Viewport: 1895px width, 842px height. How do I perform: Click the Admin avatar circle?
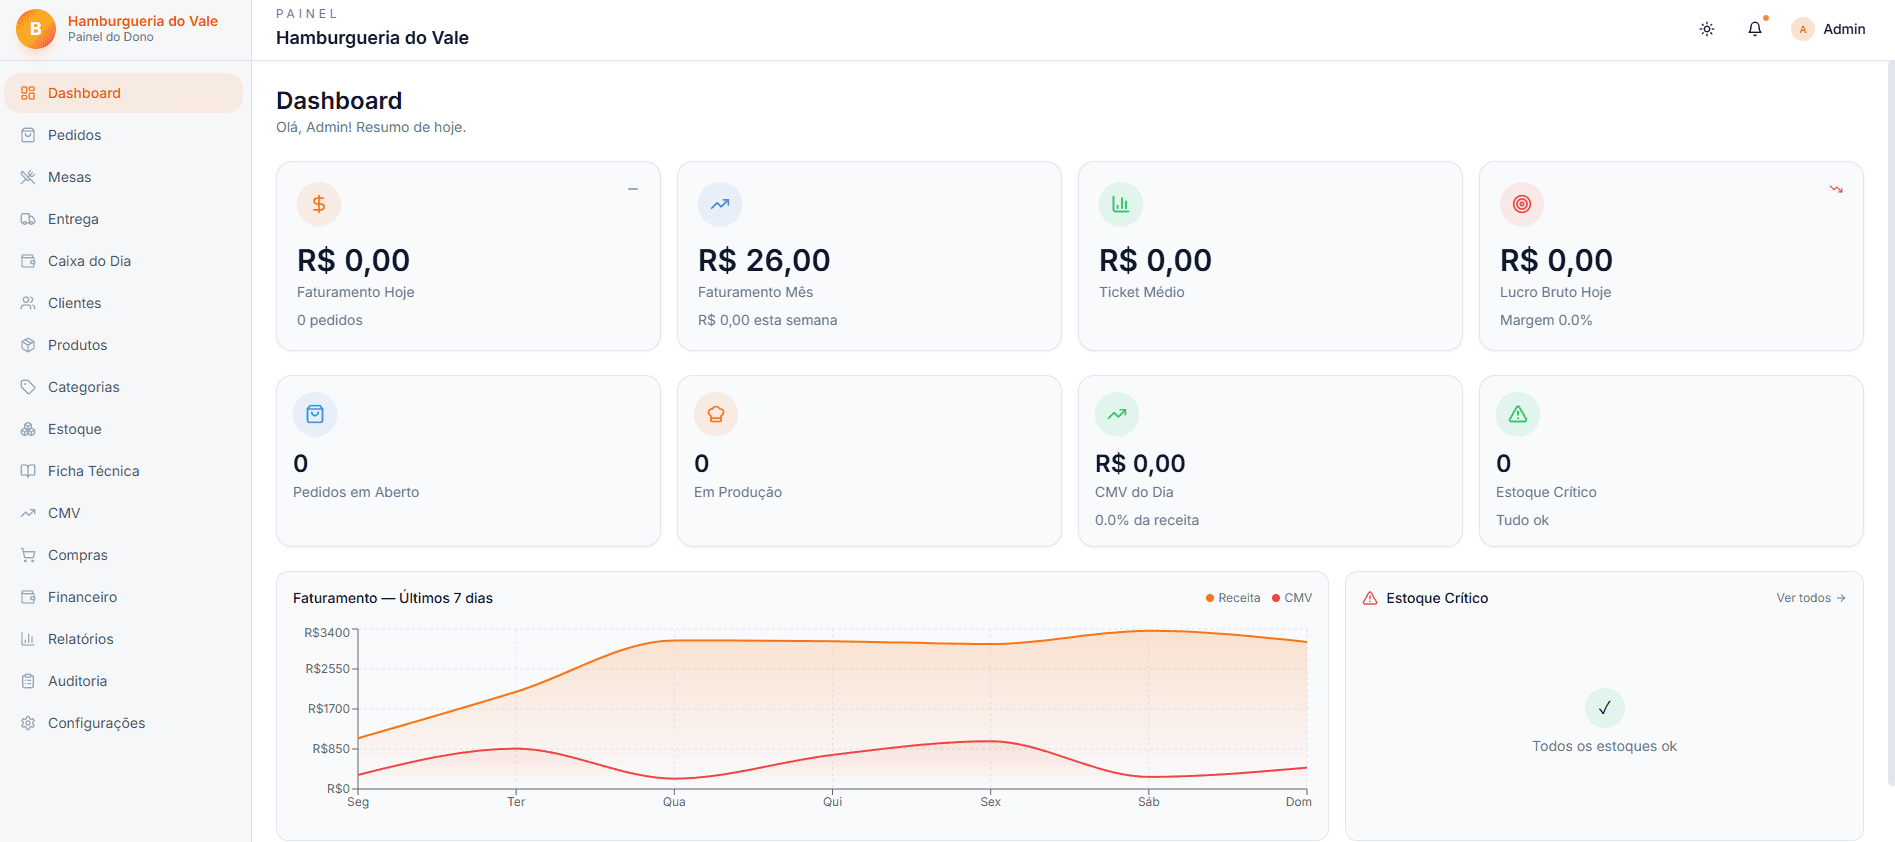(1803, 29)
